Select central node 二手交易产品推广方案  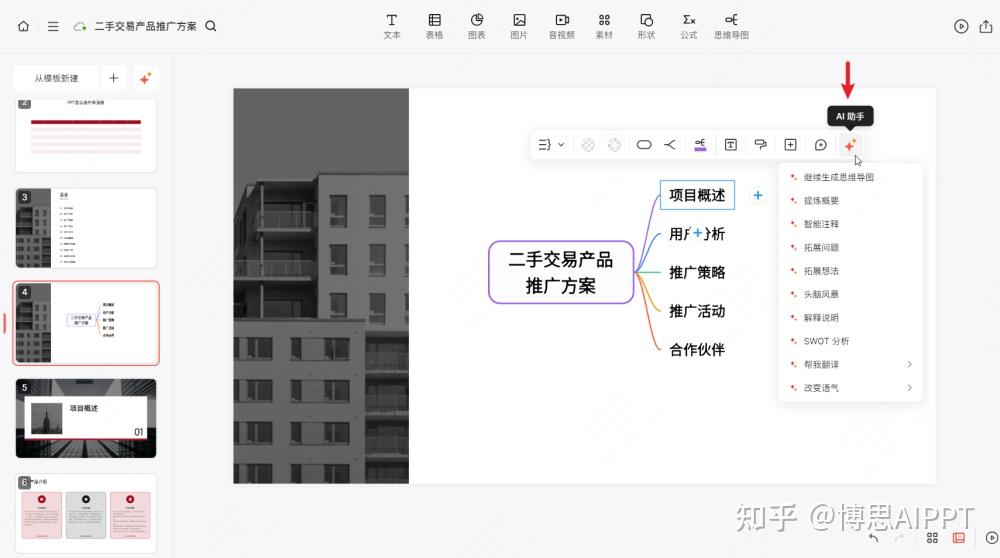pos(561,272)
